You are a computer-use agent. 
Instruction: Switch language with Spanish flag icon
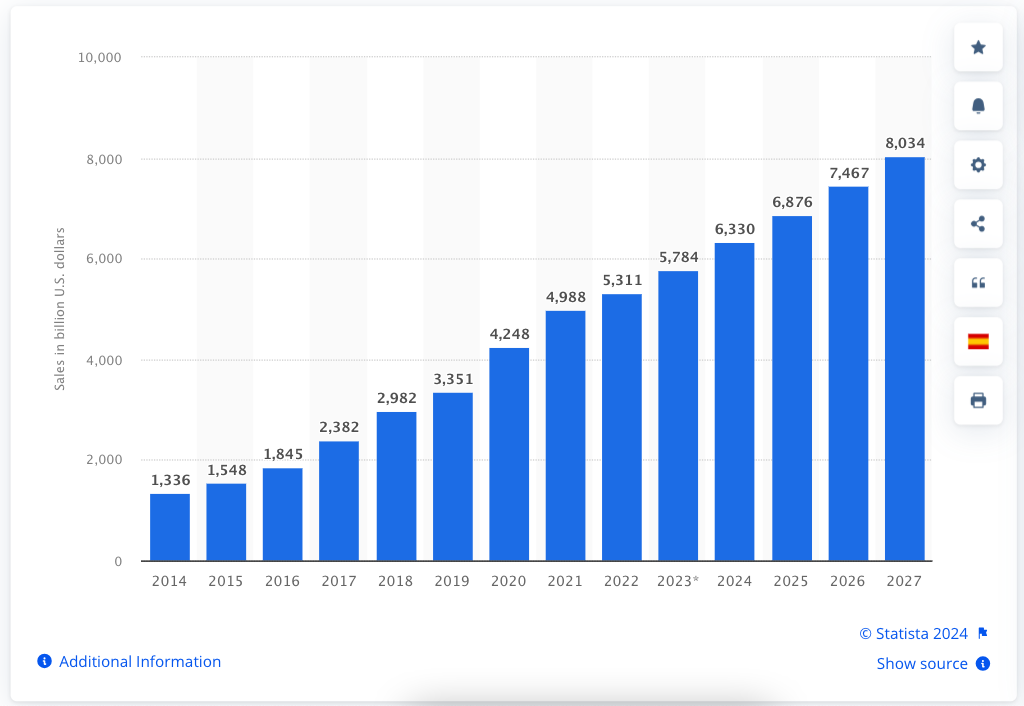point(978,341)
